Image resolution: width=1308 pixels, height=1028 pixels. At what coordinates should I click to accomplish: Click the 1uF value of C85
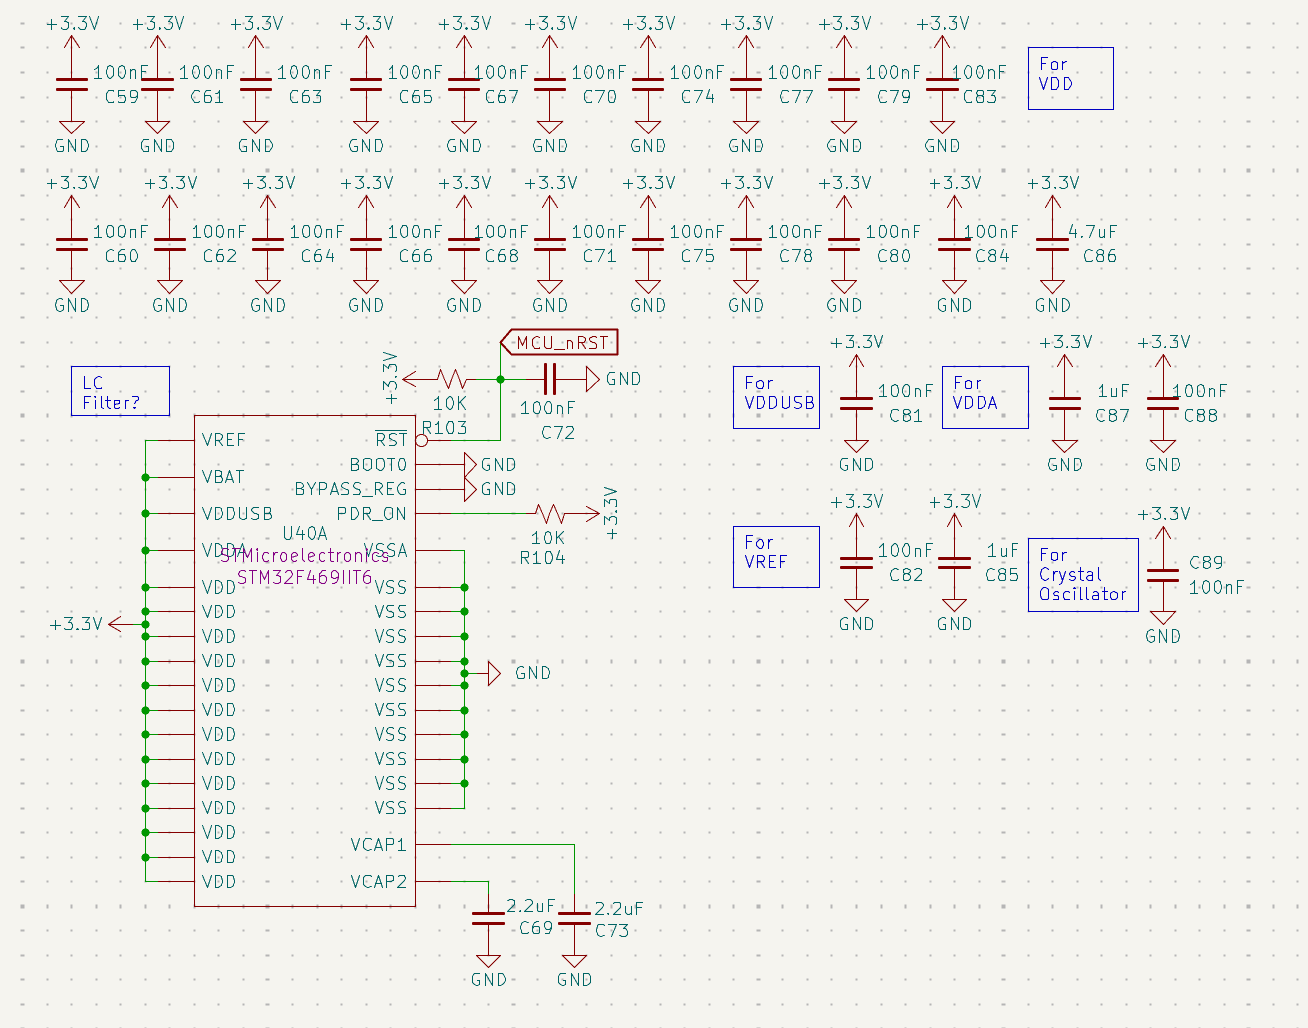click(x=1003, y=550)
